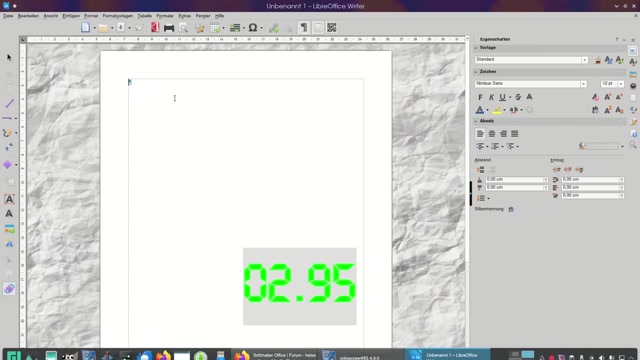Open paragraph background color field
This screenshot has width=640, height=360.
602,146
